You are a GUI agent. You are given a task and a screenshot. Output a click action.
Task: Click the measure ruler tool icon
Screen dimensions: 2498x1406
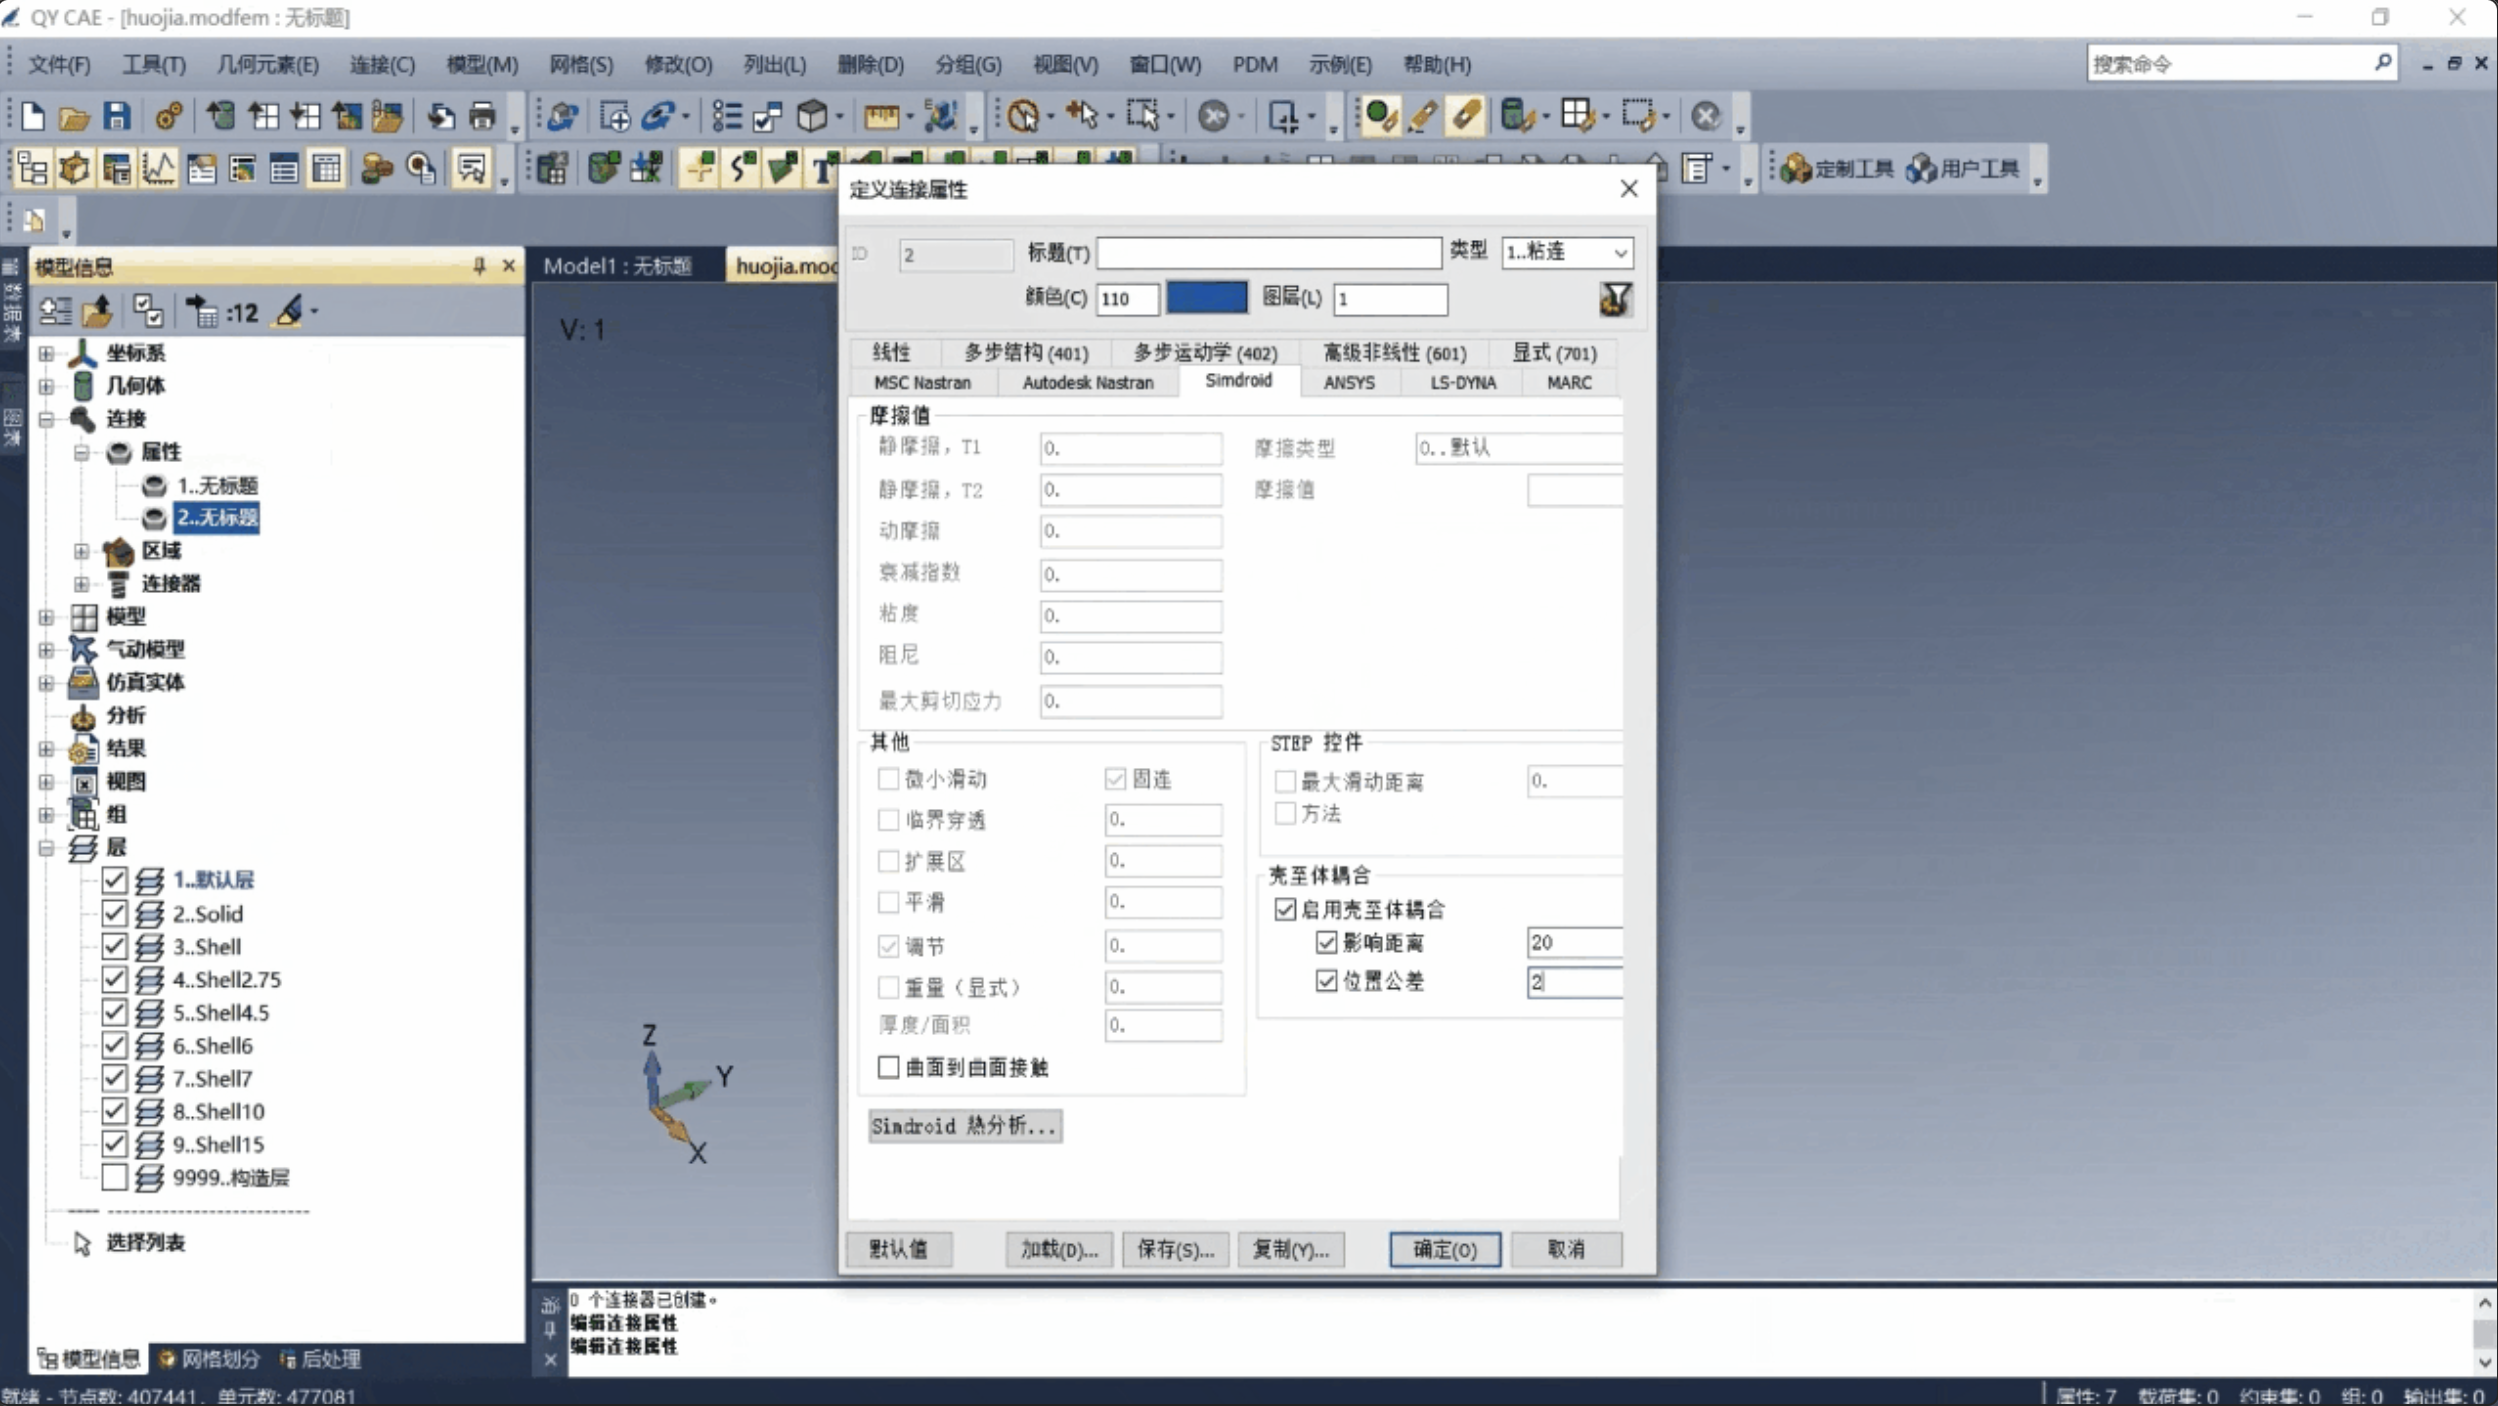coord(880,117)
